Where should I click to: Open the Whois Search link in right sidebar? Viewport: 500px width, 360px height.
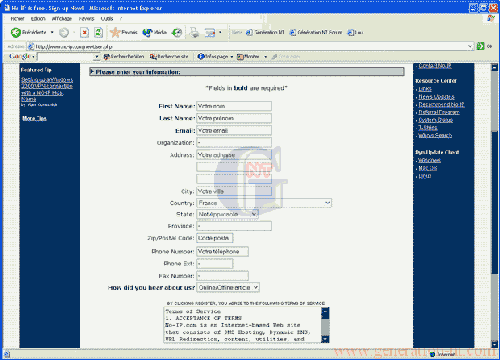coord(435,135)
